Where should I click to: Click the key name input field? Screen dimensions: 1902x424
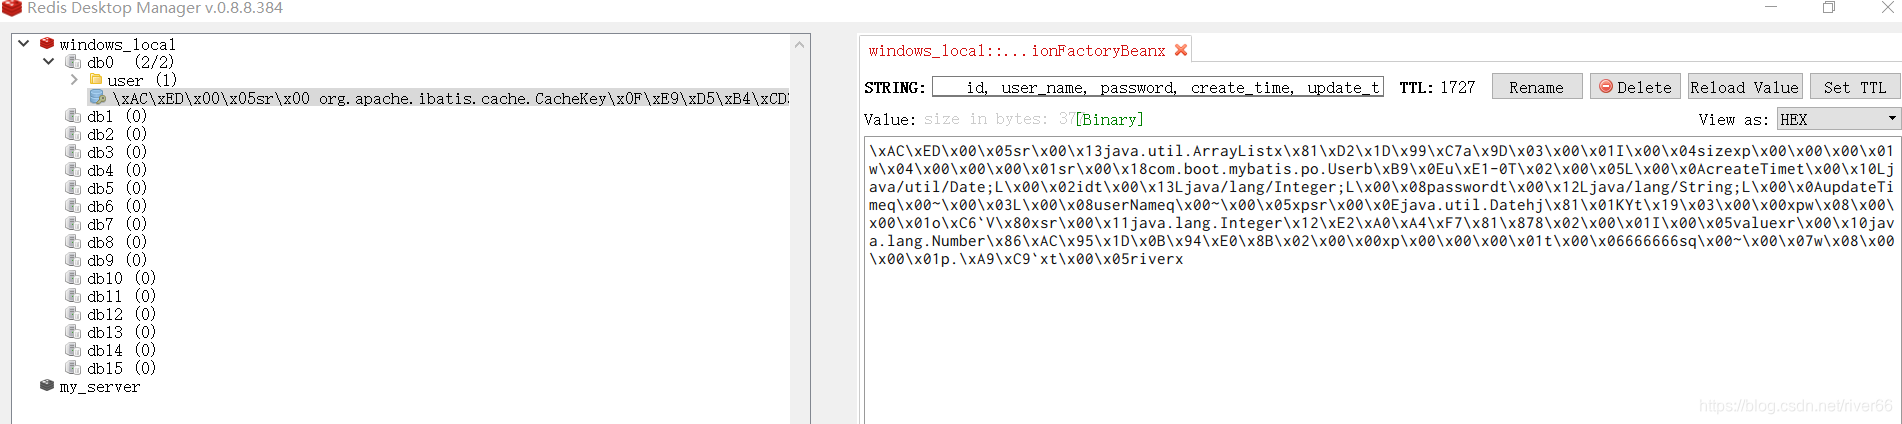coord(1158,88)
